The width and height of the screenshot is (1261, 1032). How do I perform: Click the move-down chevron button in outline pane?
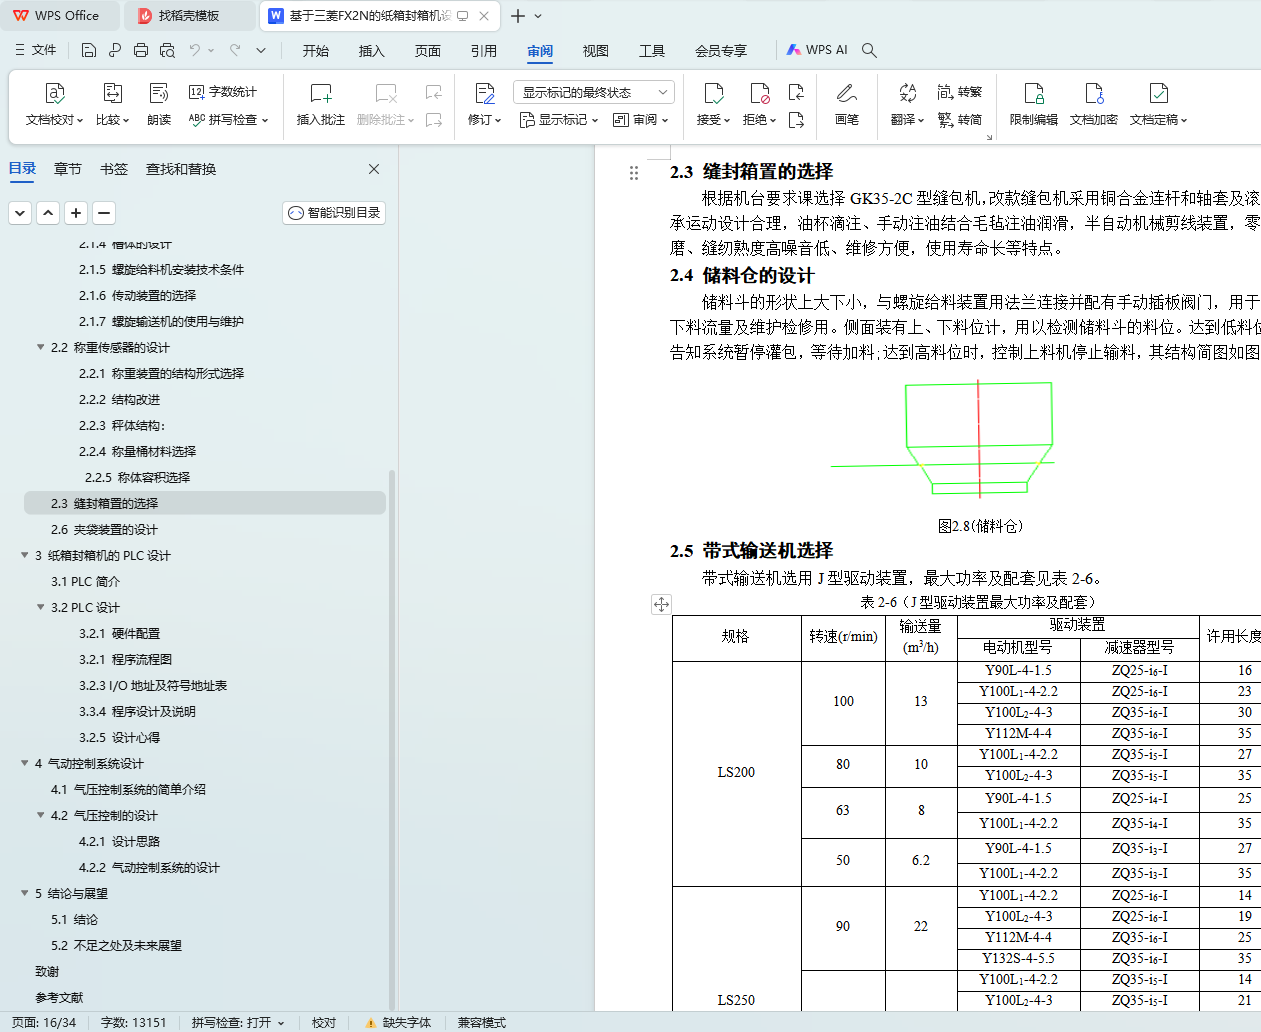pos(20,213)
